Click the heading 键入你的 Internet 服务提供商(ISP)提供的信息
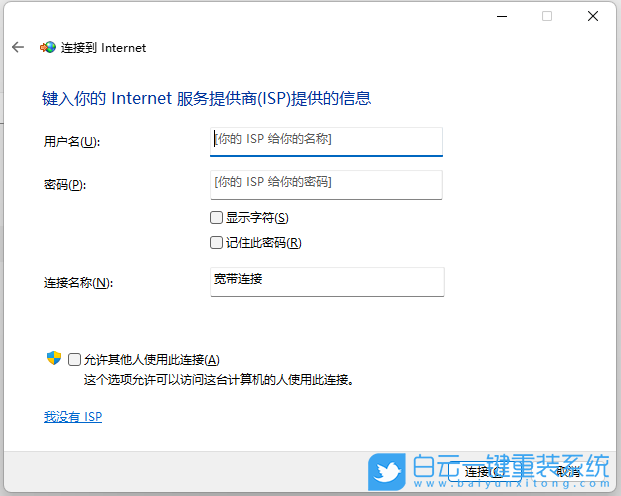621x496 pixels. pos(206,98)
